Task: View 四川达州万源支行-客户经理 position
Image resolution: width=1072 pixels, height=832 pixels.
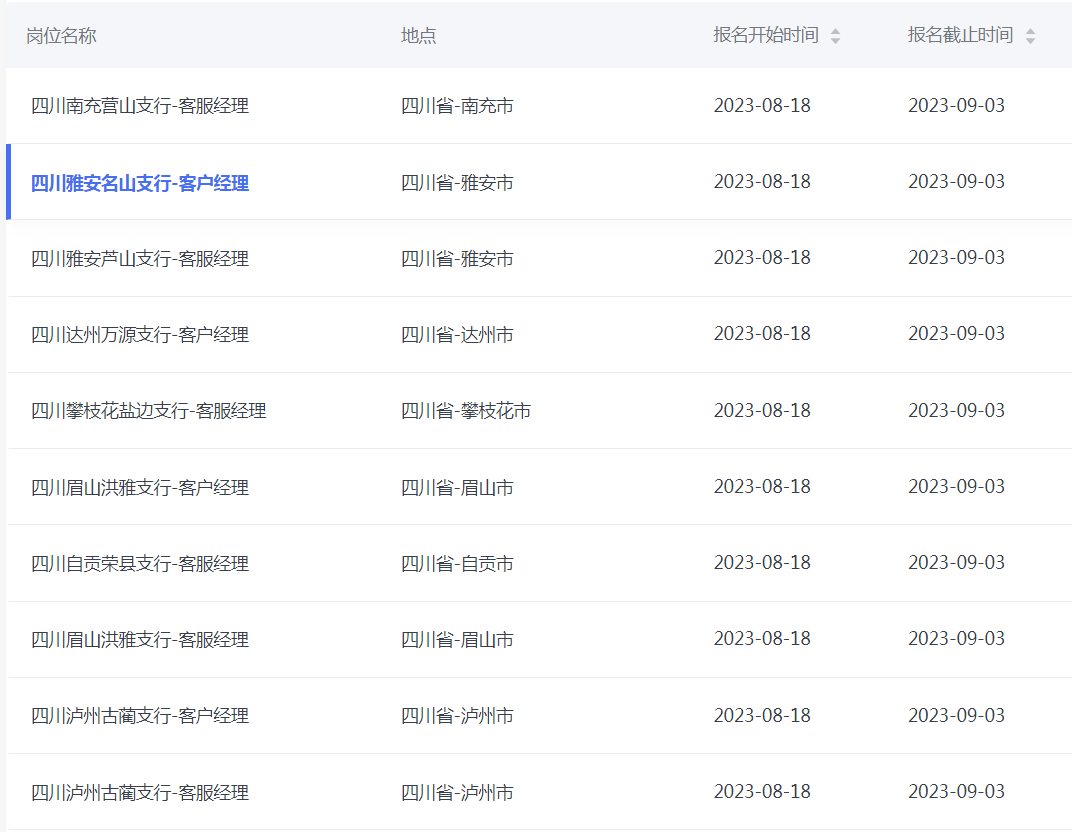Action: pyautogui.click(x=140, y=335)
